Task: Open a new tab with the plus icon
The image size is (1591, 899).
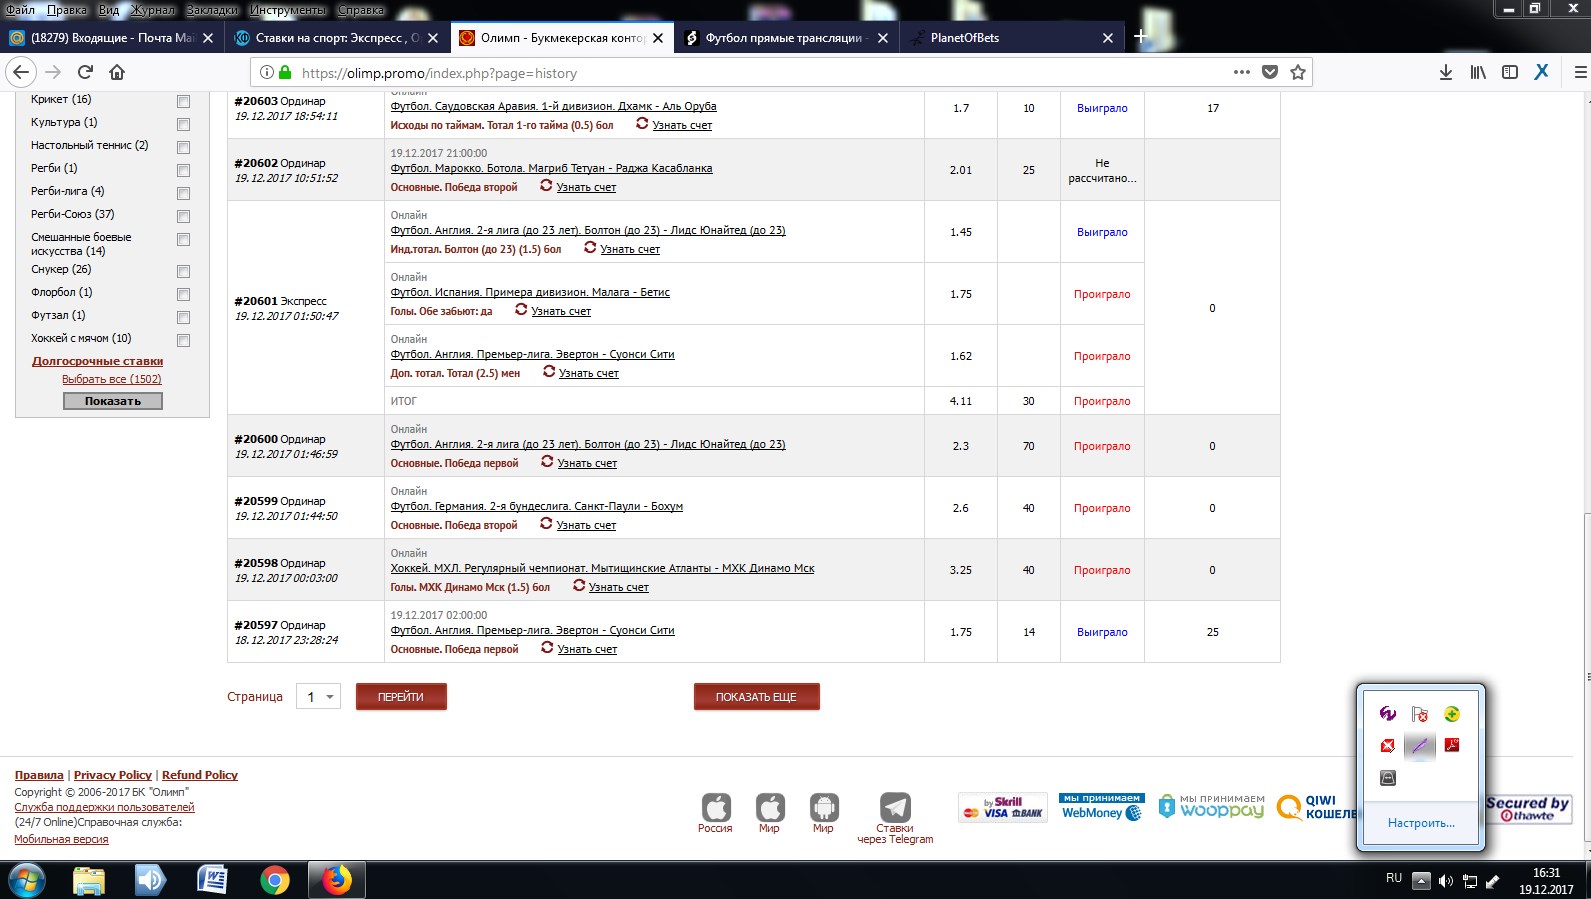Action: (1139, 37)
